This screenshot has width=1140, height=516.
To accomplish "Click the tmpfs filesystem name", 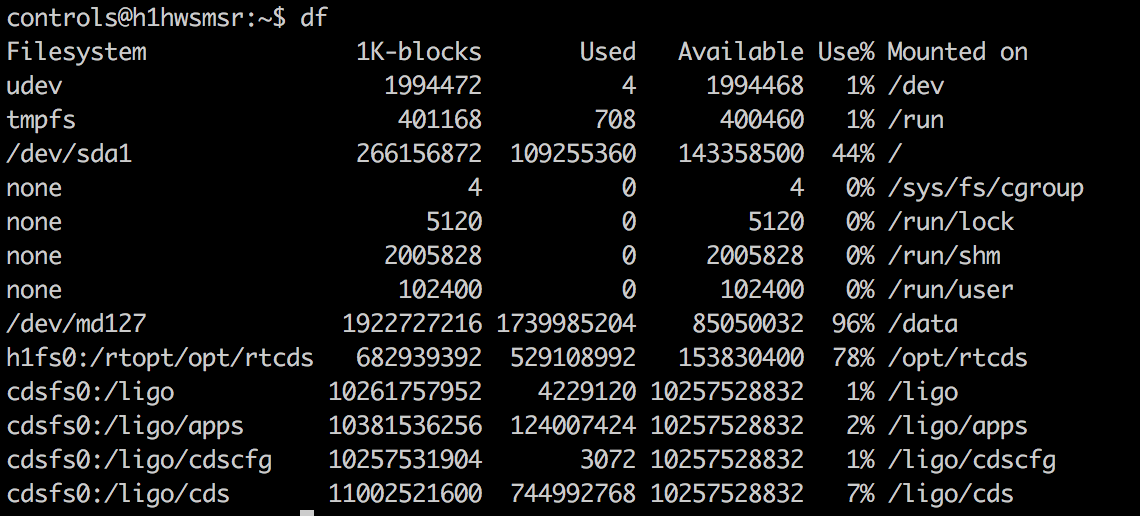I will pyautogui.click(x=41, y=120).
